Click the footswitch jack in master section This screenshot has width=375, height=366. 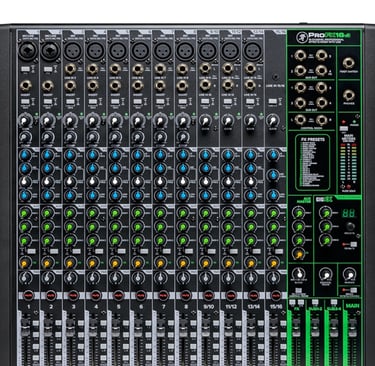[348, 62]
